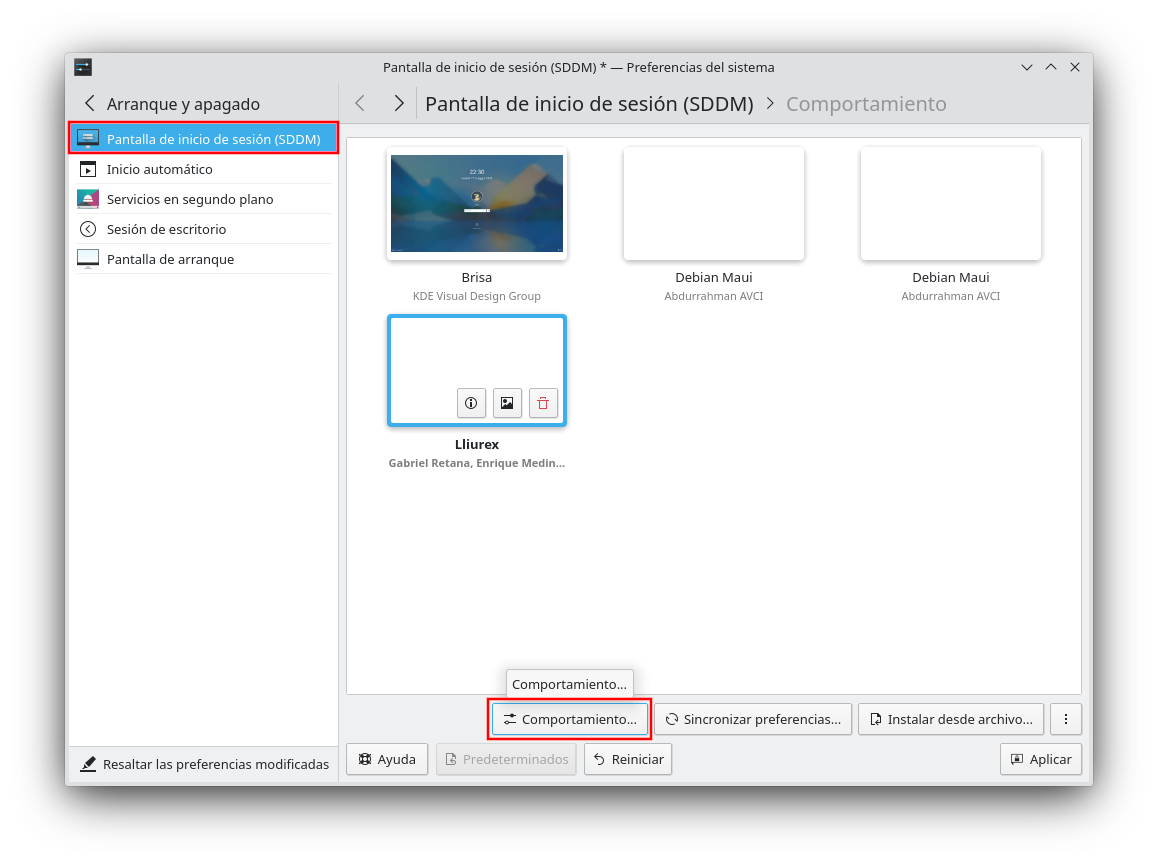Click the system settings icon in title bar
Image resolution: width=1158 pixels, height=863 pixels.
[x=83, y=67]
